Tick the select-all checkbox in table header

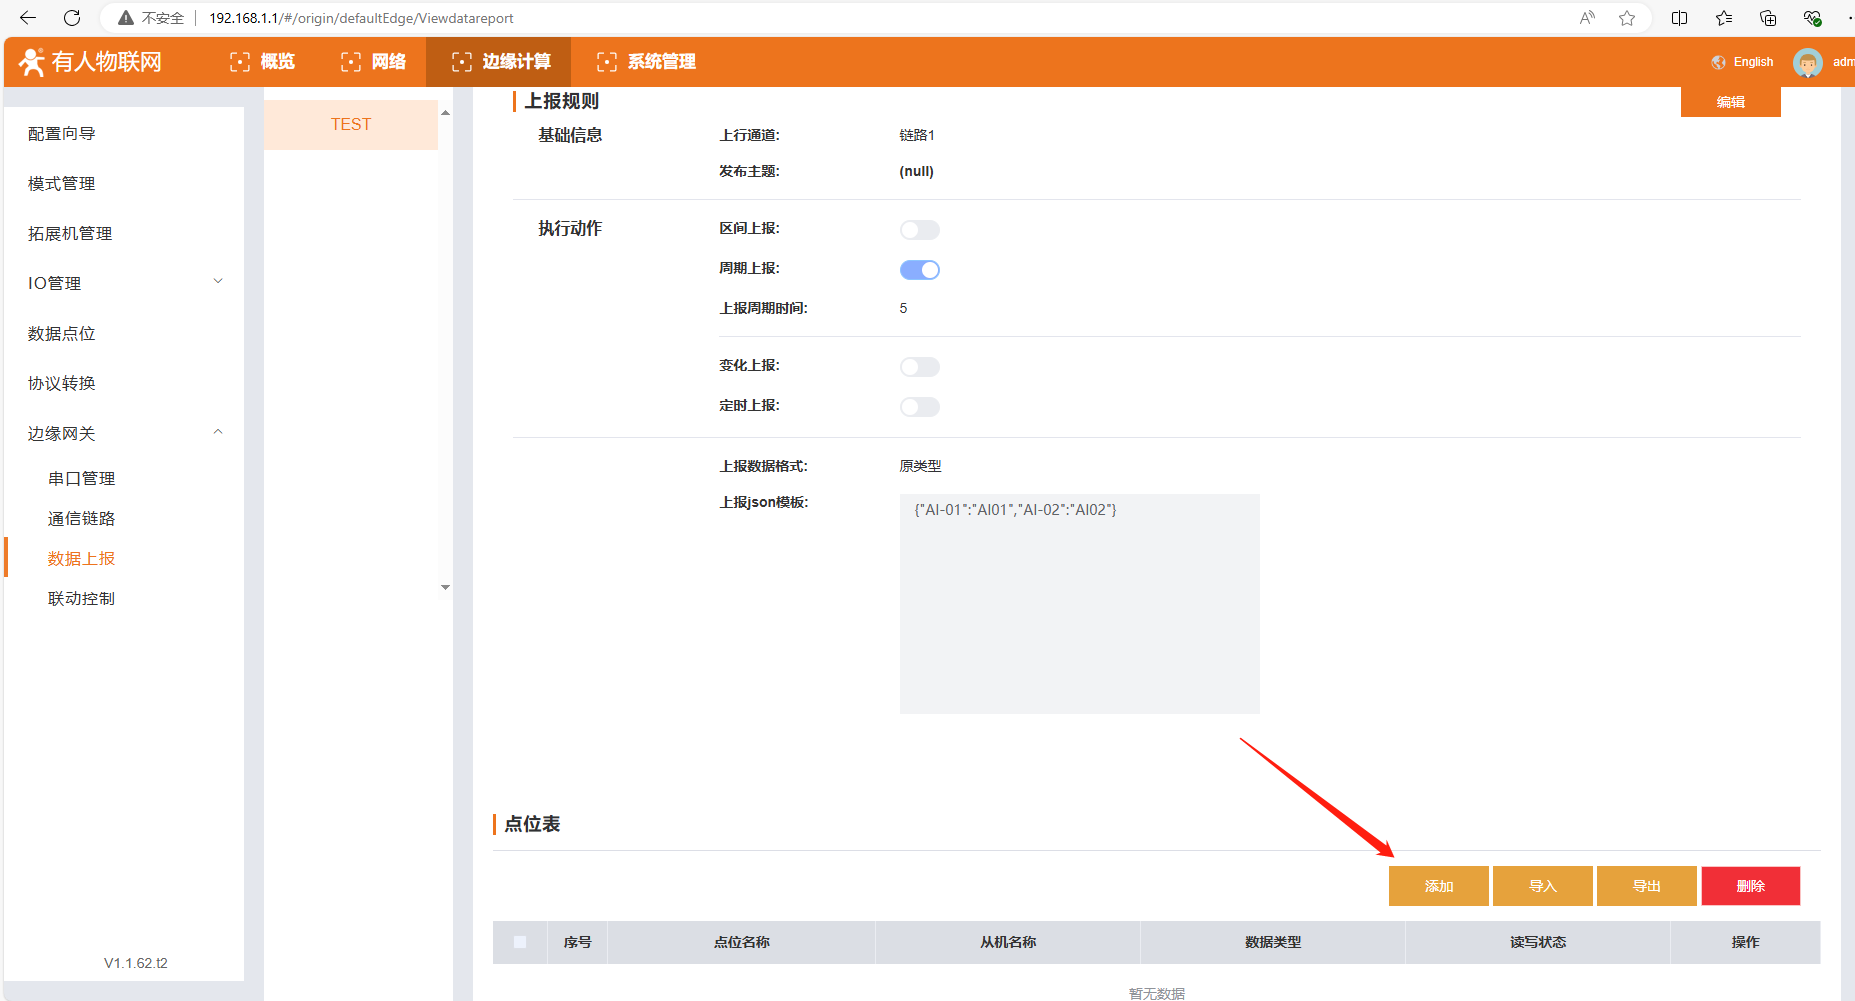(x=520, y=942)
